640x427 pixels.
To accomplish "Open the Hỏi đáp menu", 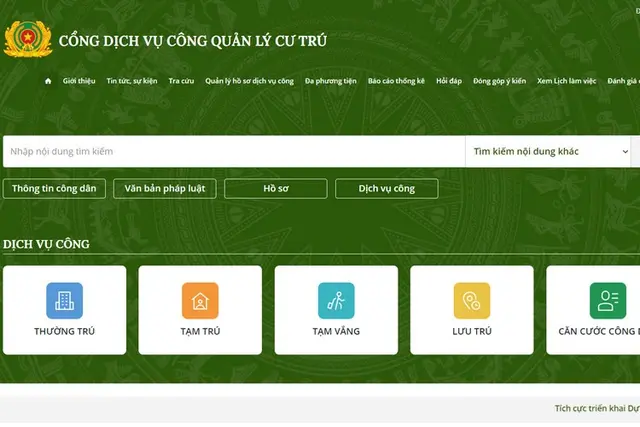I will [449, 81].
